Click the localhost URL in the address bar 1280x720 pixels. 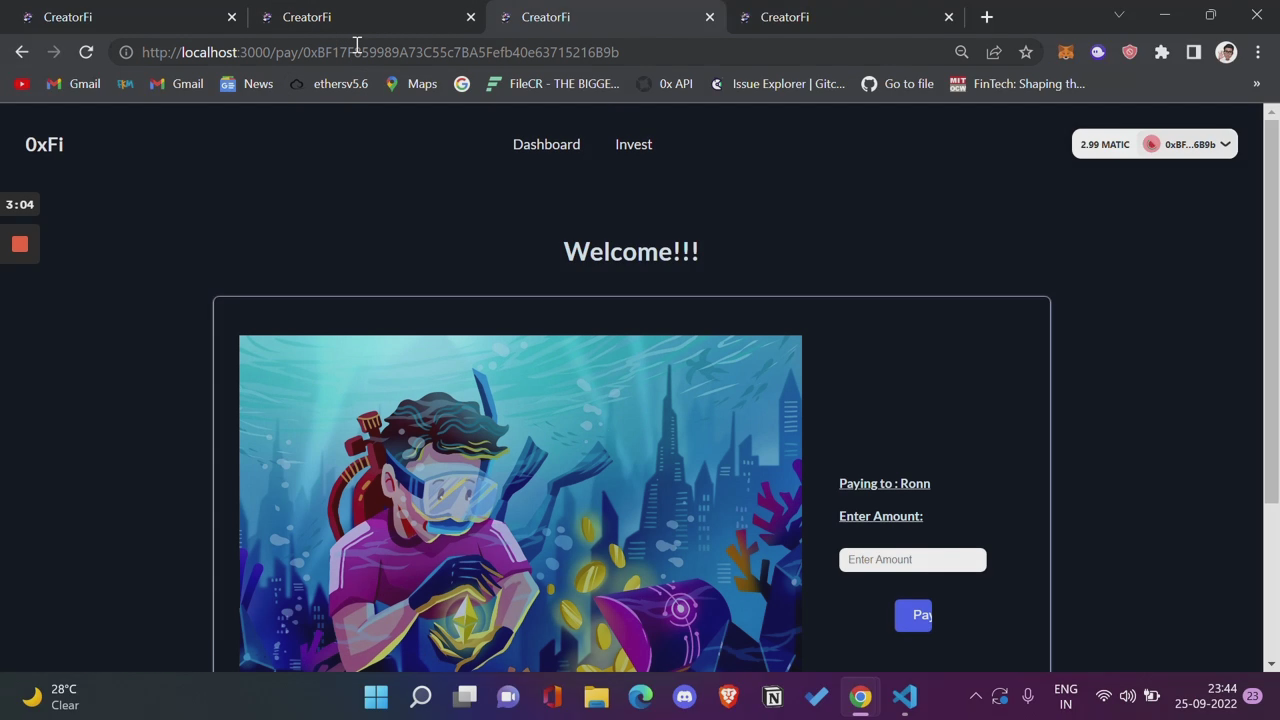click(380, 52)
